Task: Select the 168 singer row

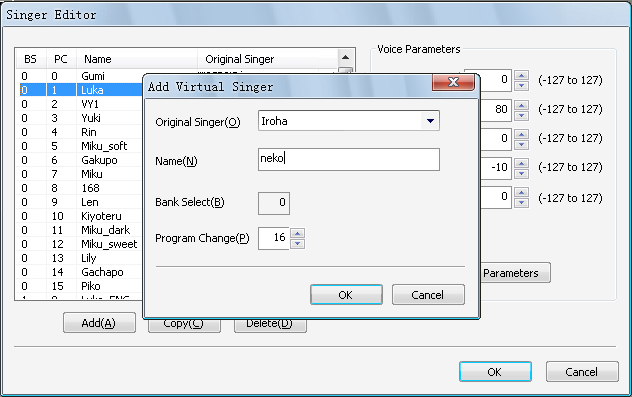Action: pyautogui.click(x=81, y=188)
